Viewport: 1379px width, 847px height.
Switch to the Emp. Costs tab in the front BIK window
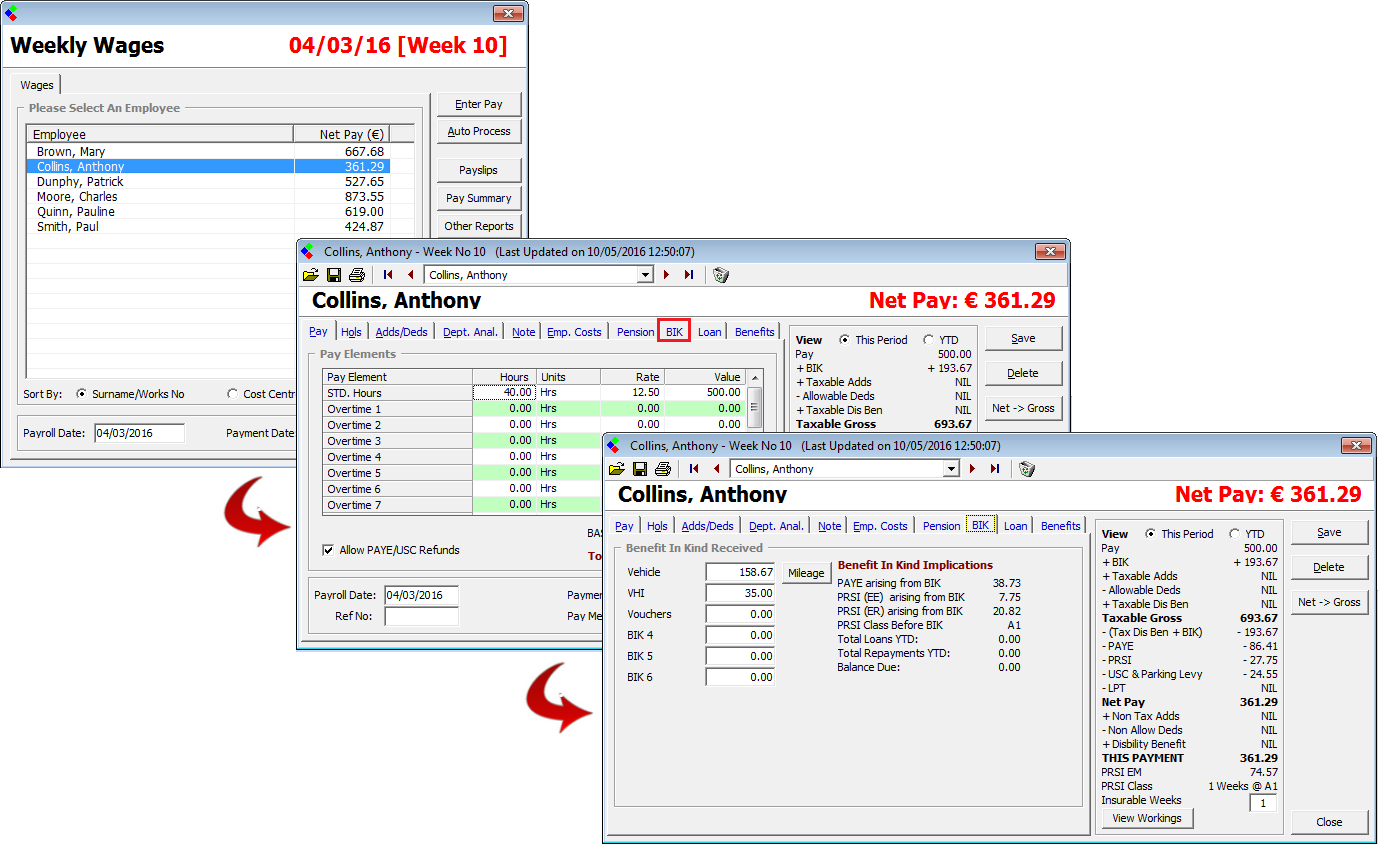click(880, 526)
